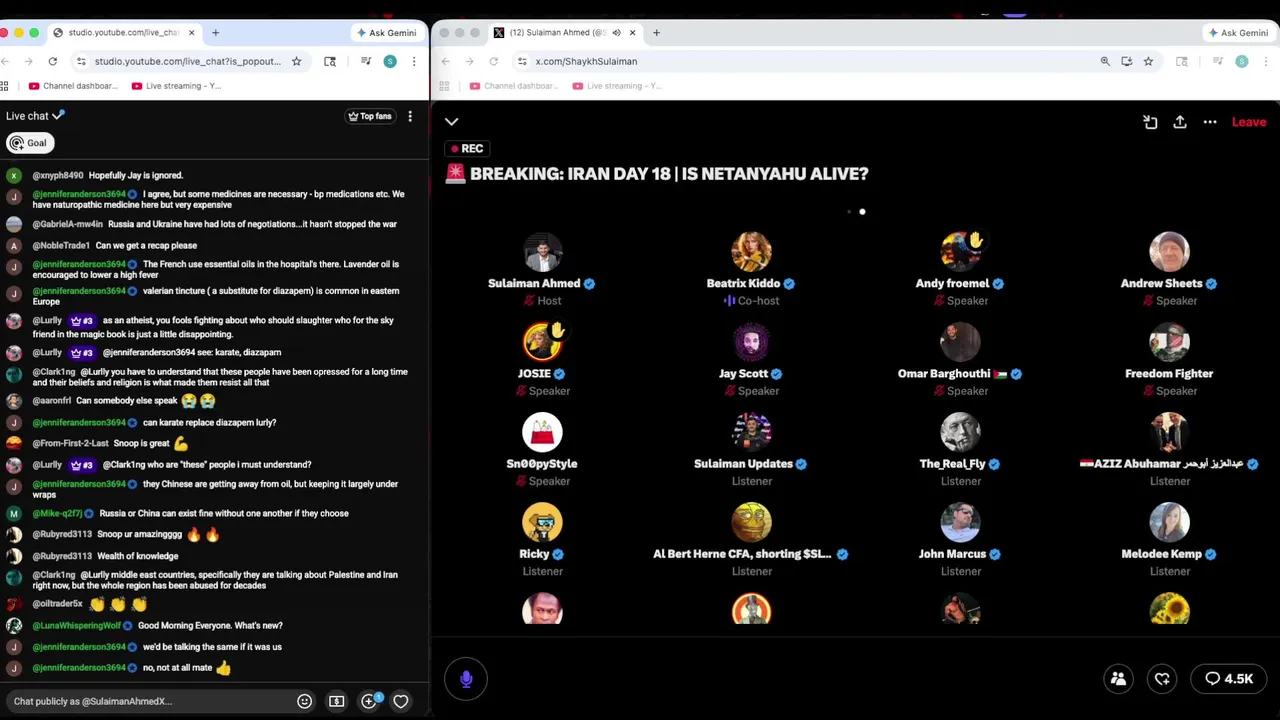Open live chat options three-dot menu
The width and height of the screenshot is (1280, 720).
coord(410,116)
